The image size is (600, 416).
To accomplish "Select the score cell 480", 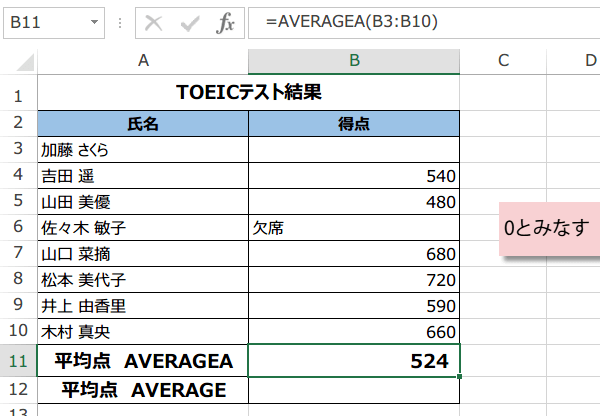I will pyautogui.click(x=354, y=202).
